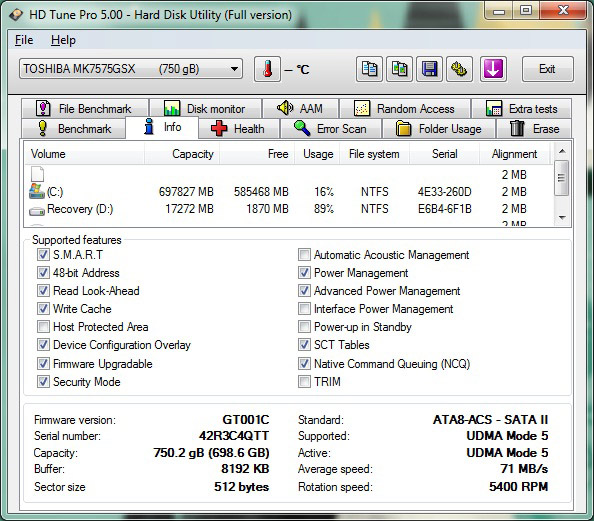Switch to the Disk monitor tab
594x521 pixels.
[x=205, y=109]
